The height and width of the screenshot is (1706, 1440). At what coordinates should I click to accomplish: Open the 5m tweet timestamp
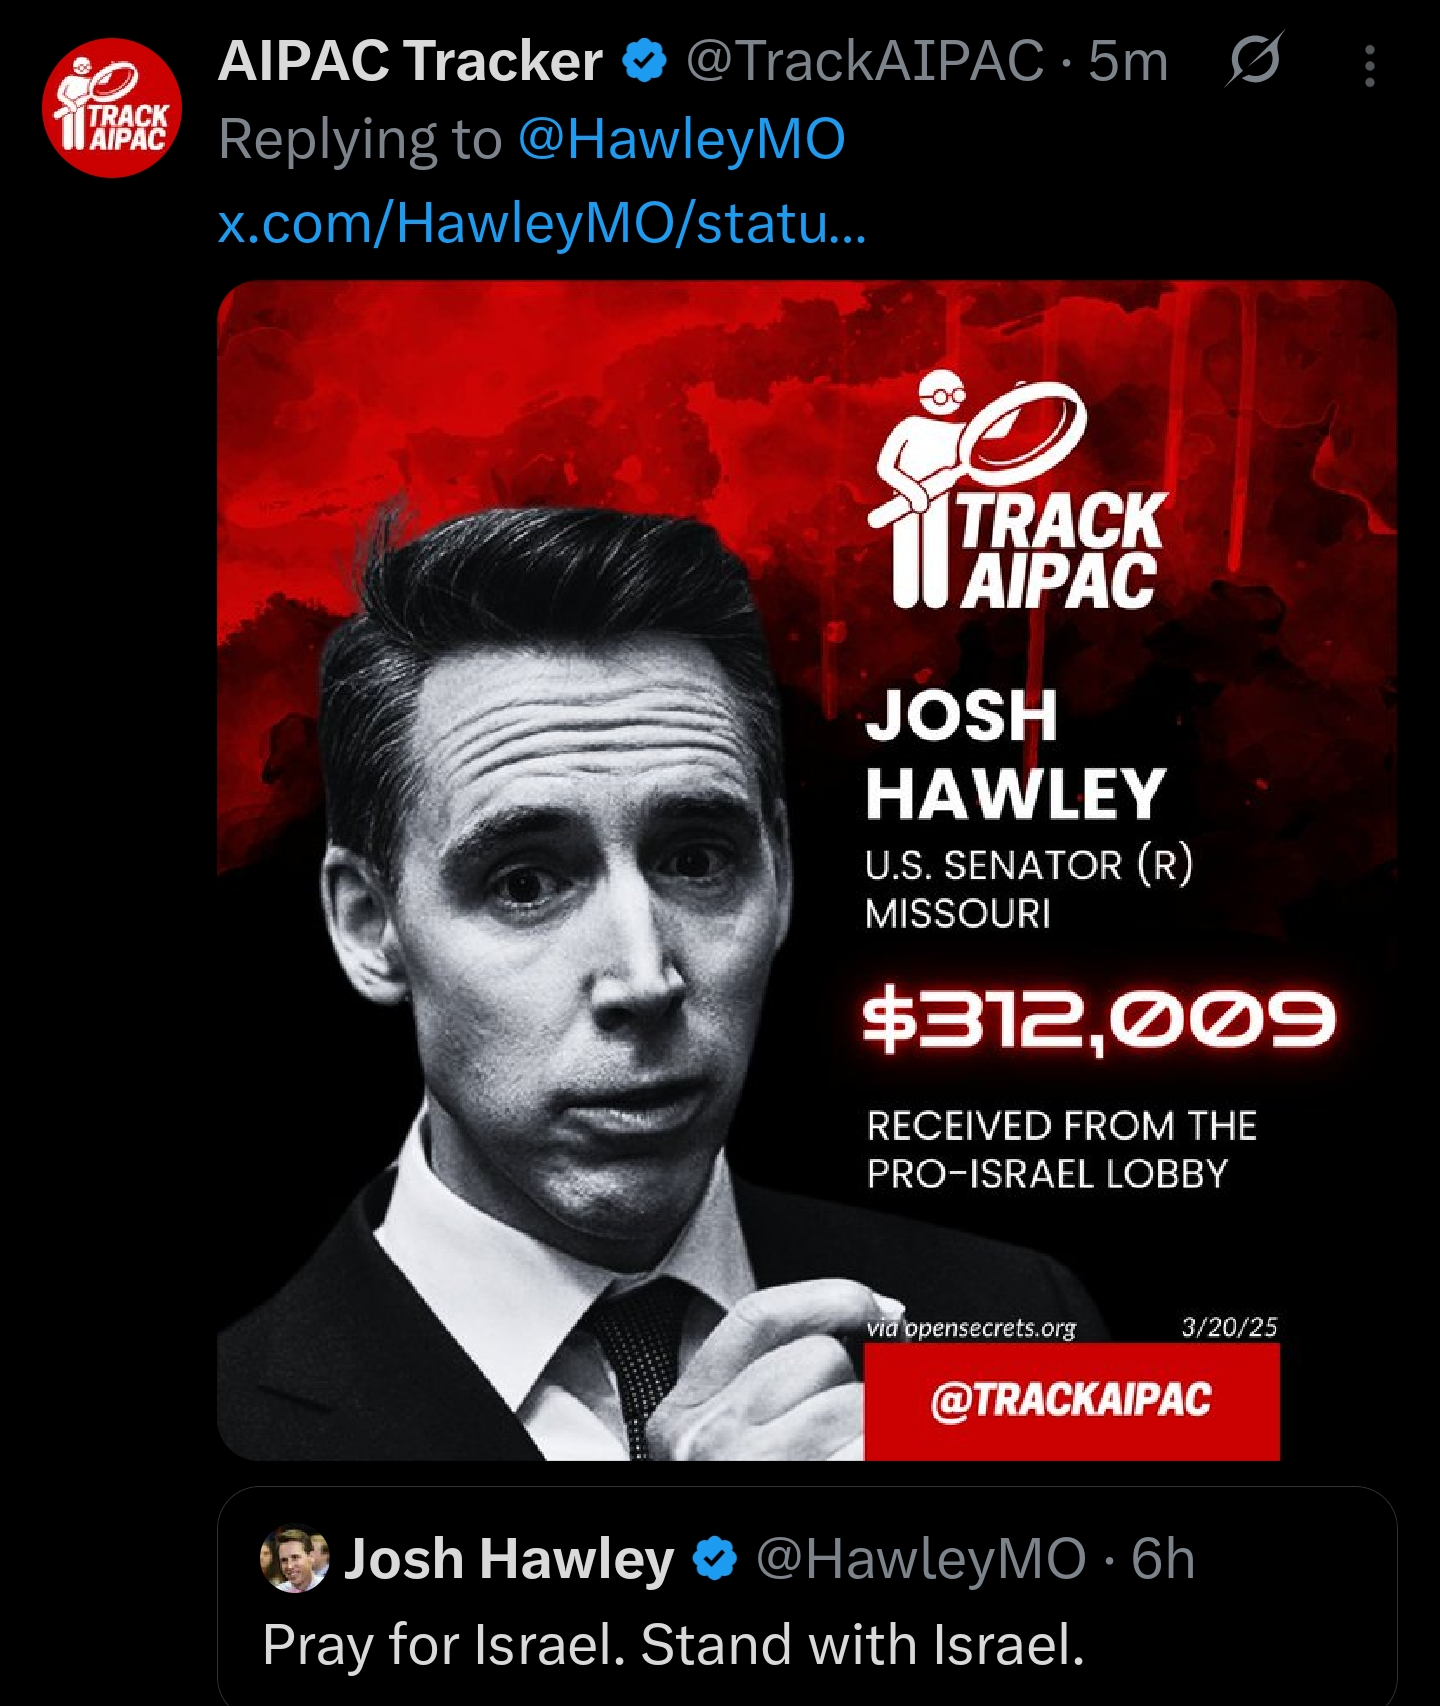point(1128,61)
